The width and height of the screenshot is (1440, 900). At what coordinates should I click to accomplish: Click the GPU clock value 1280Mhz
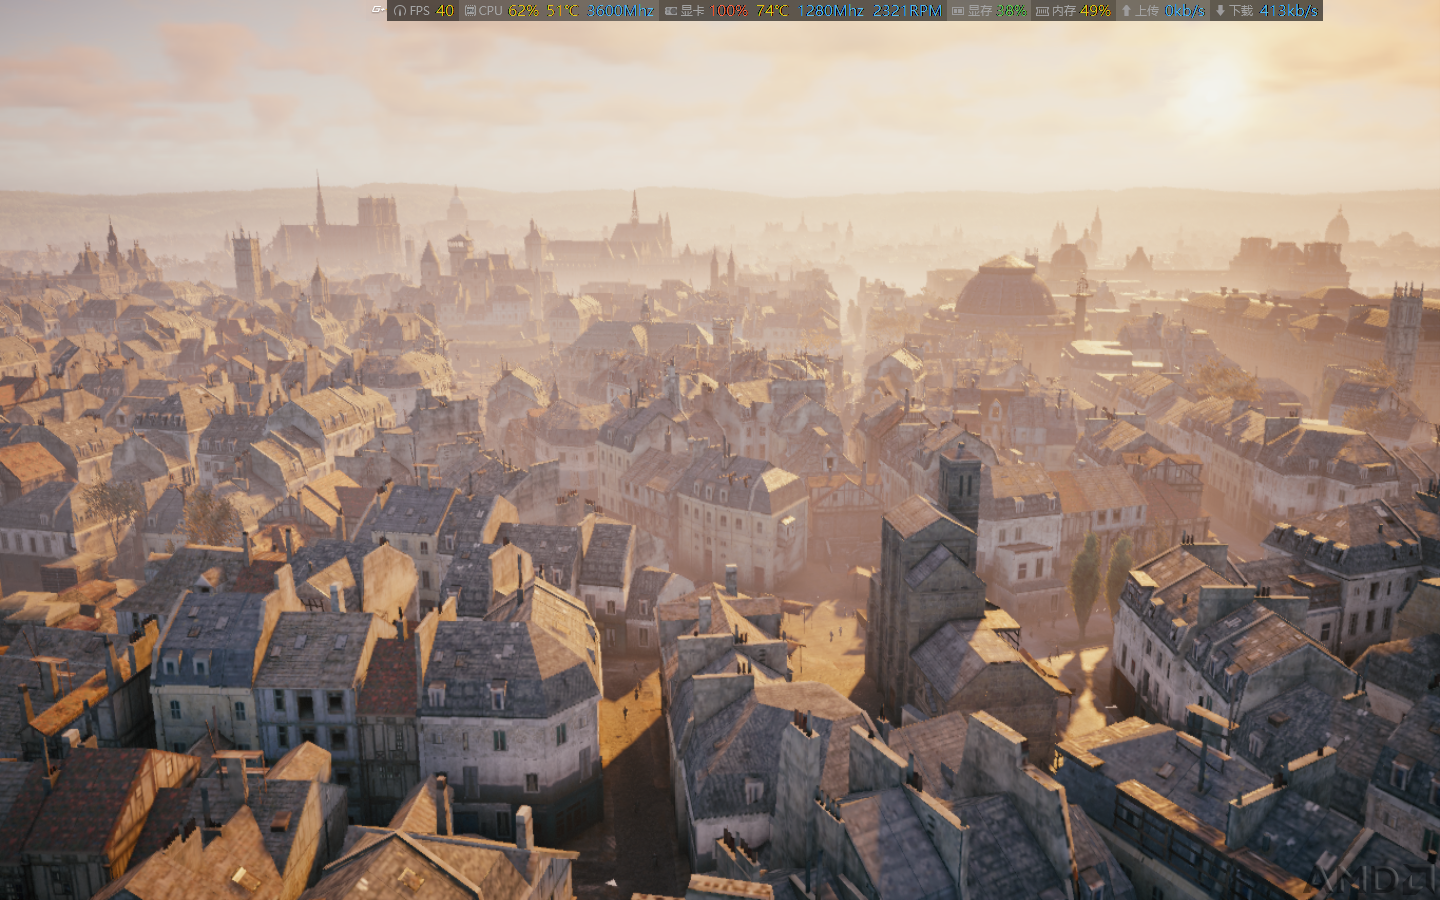(x=830, y=11)
